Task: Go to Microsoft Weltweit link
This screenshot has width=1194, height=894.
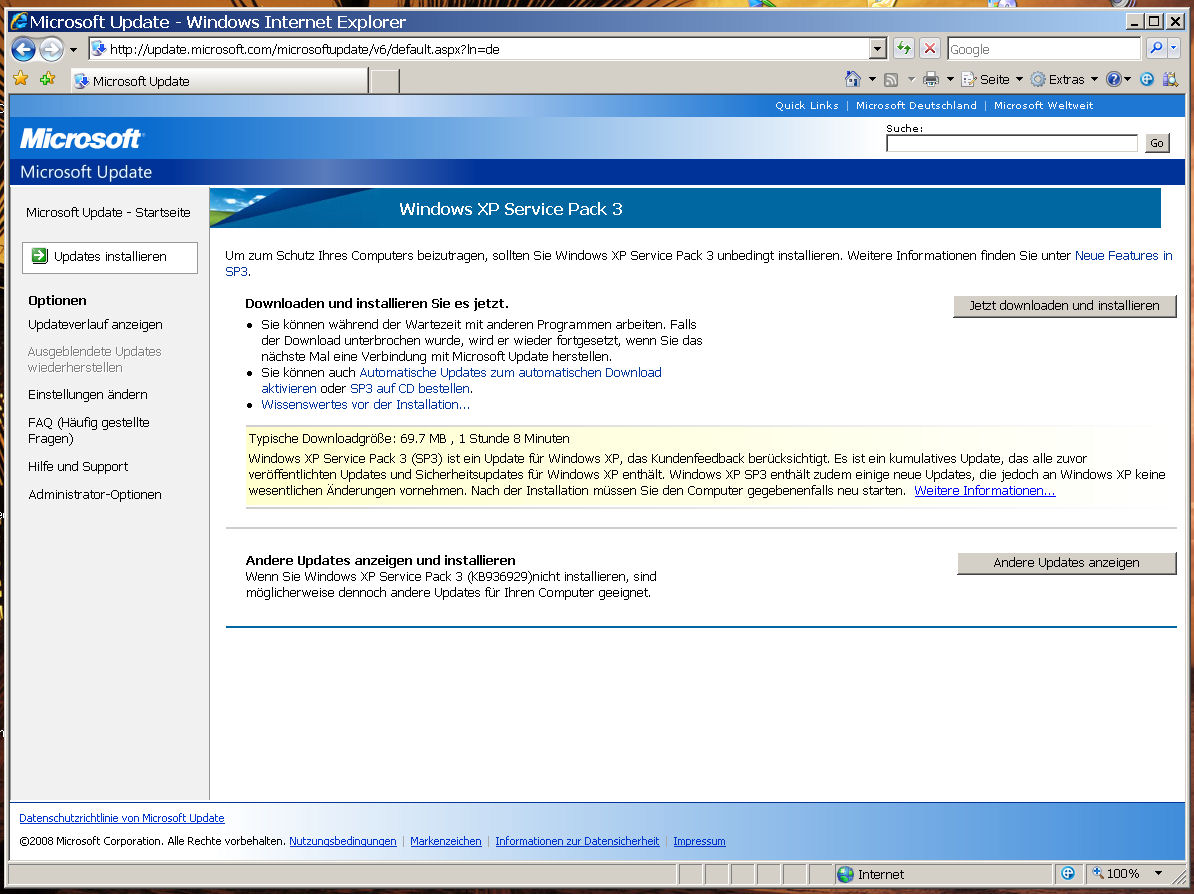Action: point(1043,105)
